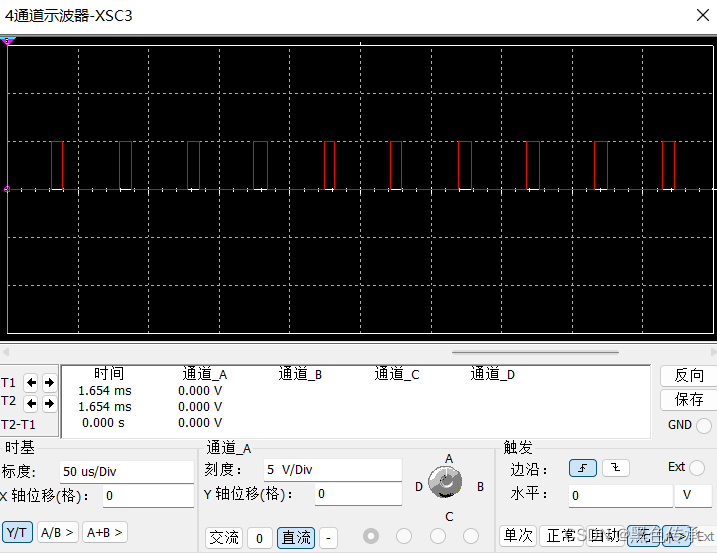Click the T1 row time value 1.654 ms

[105, 391]
